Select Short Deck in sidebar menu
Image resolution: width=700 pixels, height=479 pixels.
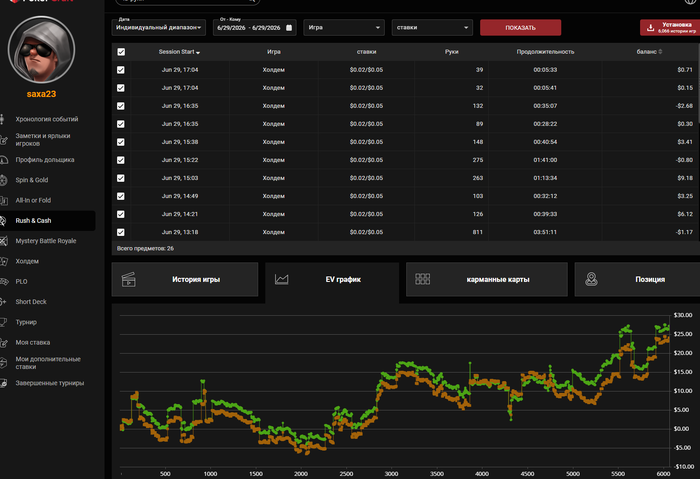[31, 302]
